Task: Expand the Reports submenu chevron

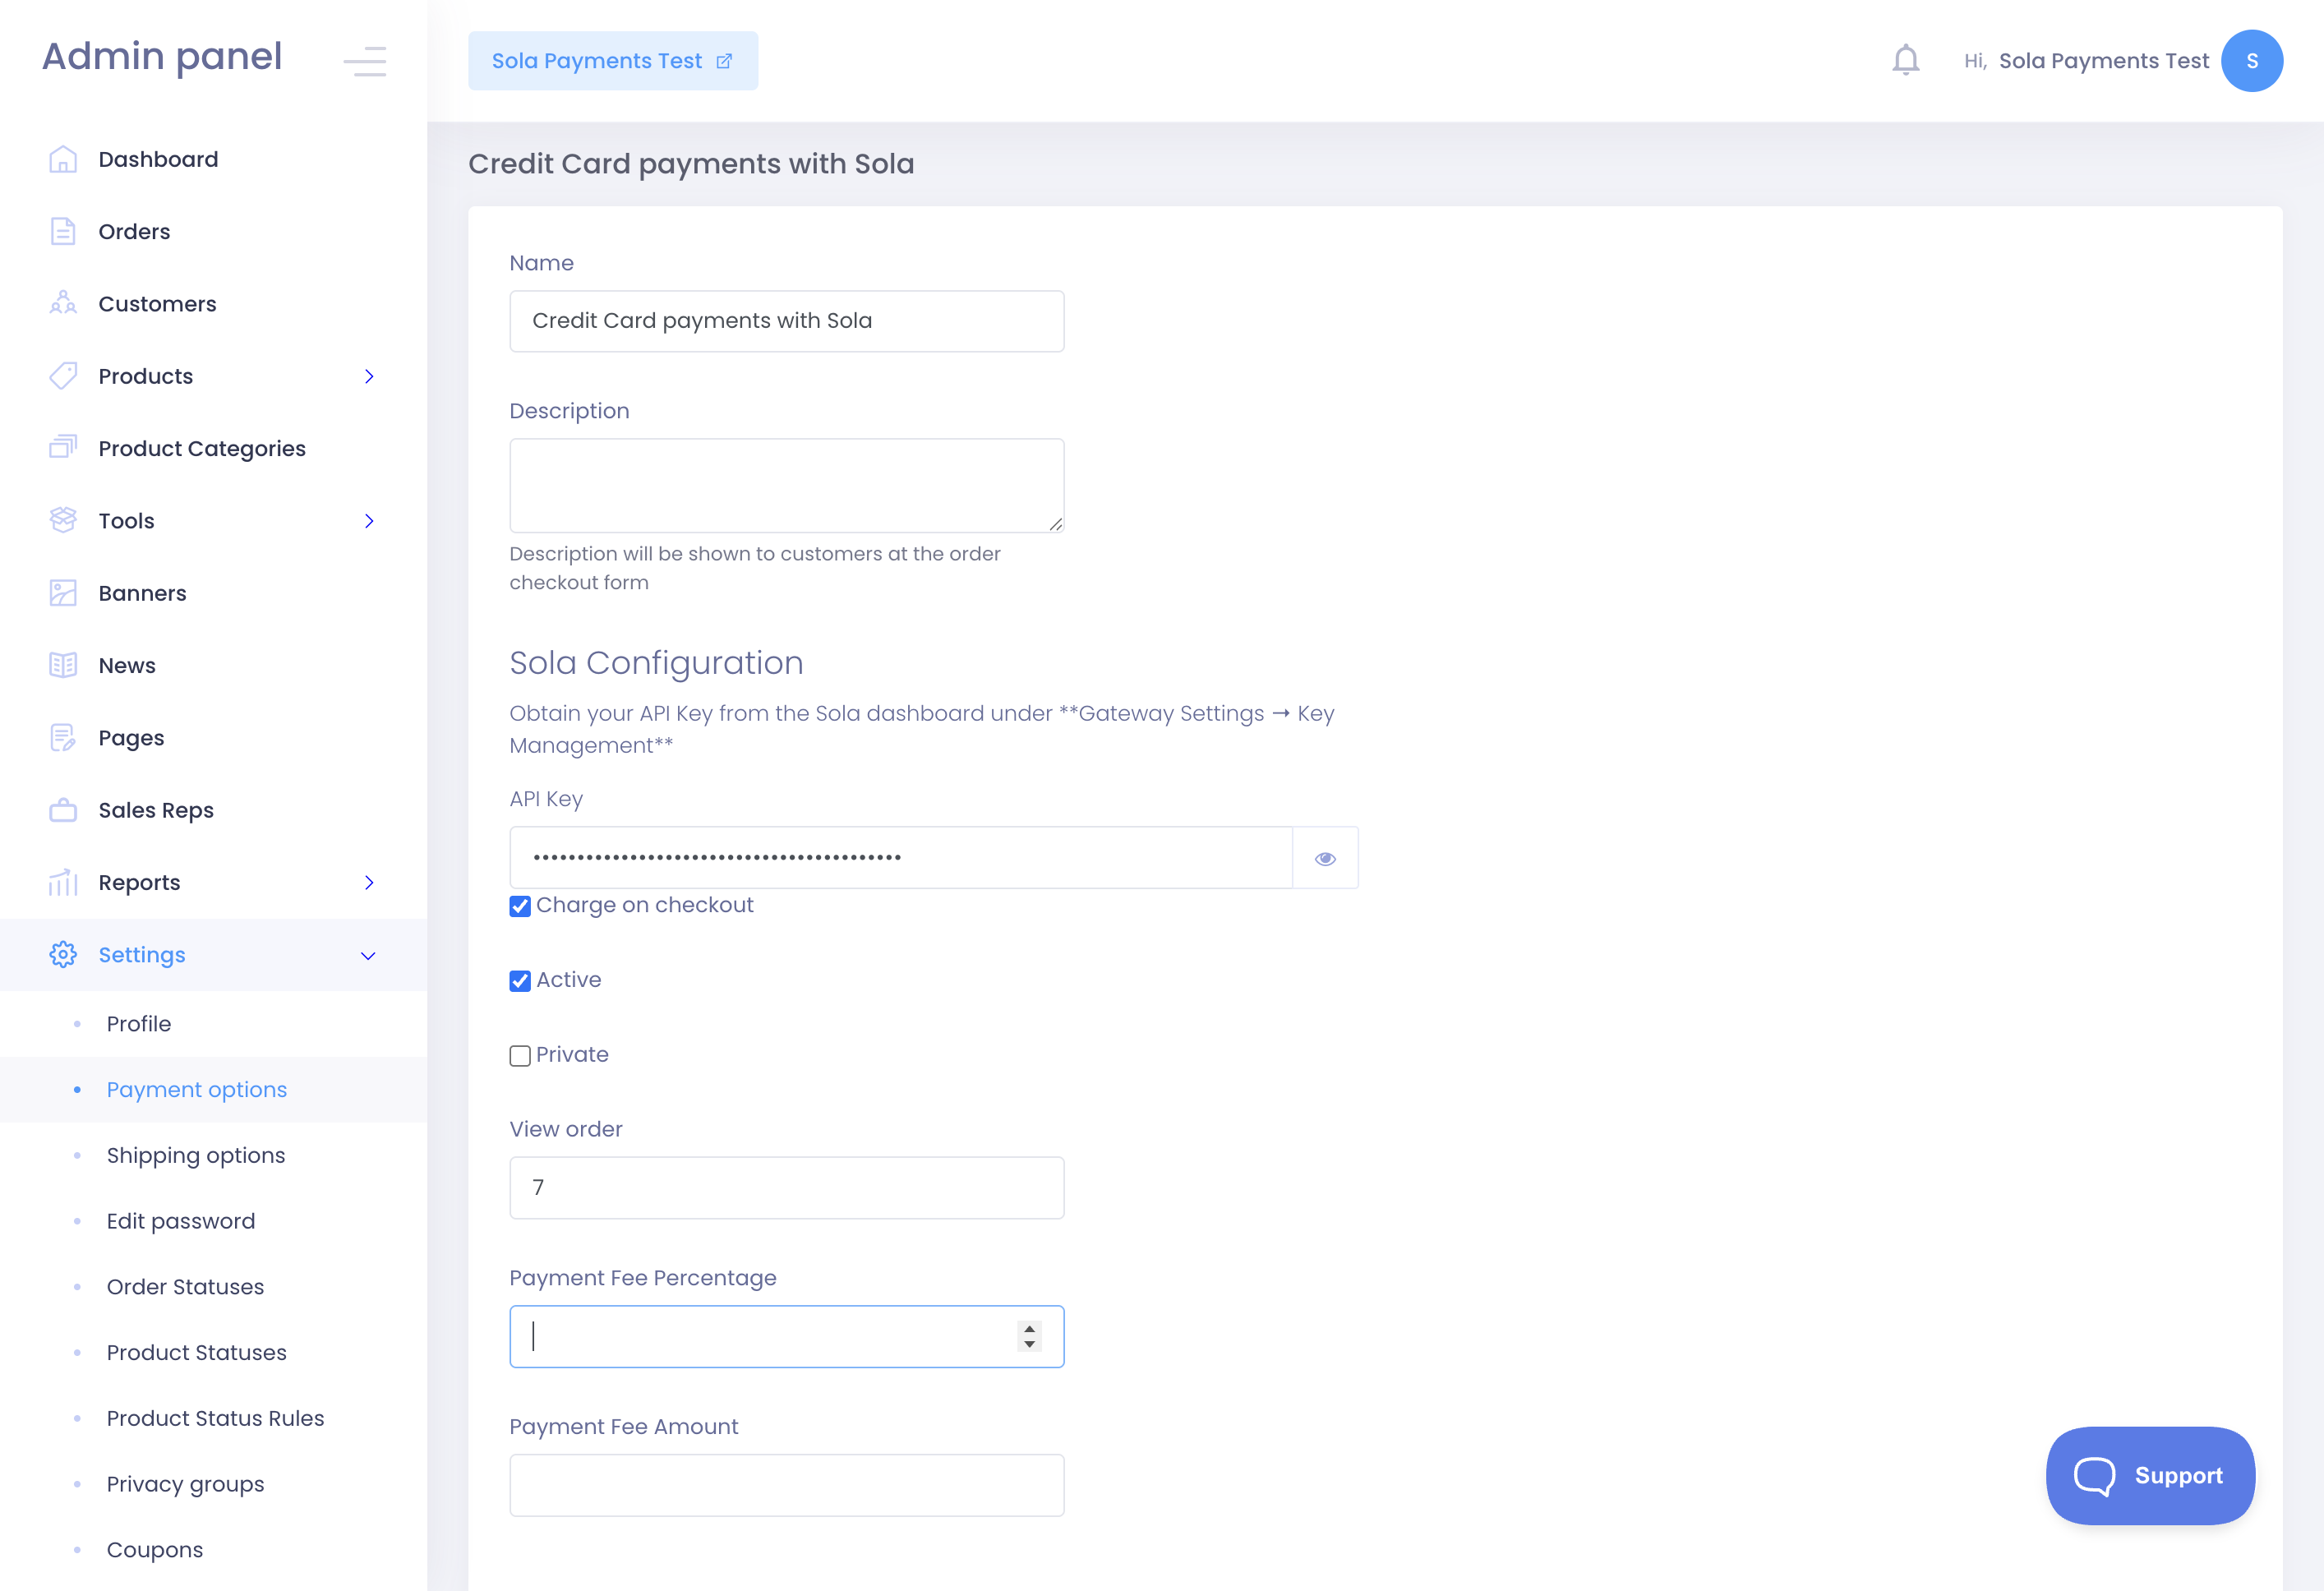Action: pyautogui.click(x=369, y=883)
